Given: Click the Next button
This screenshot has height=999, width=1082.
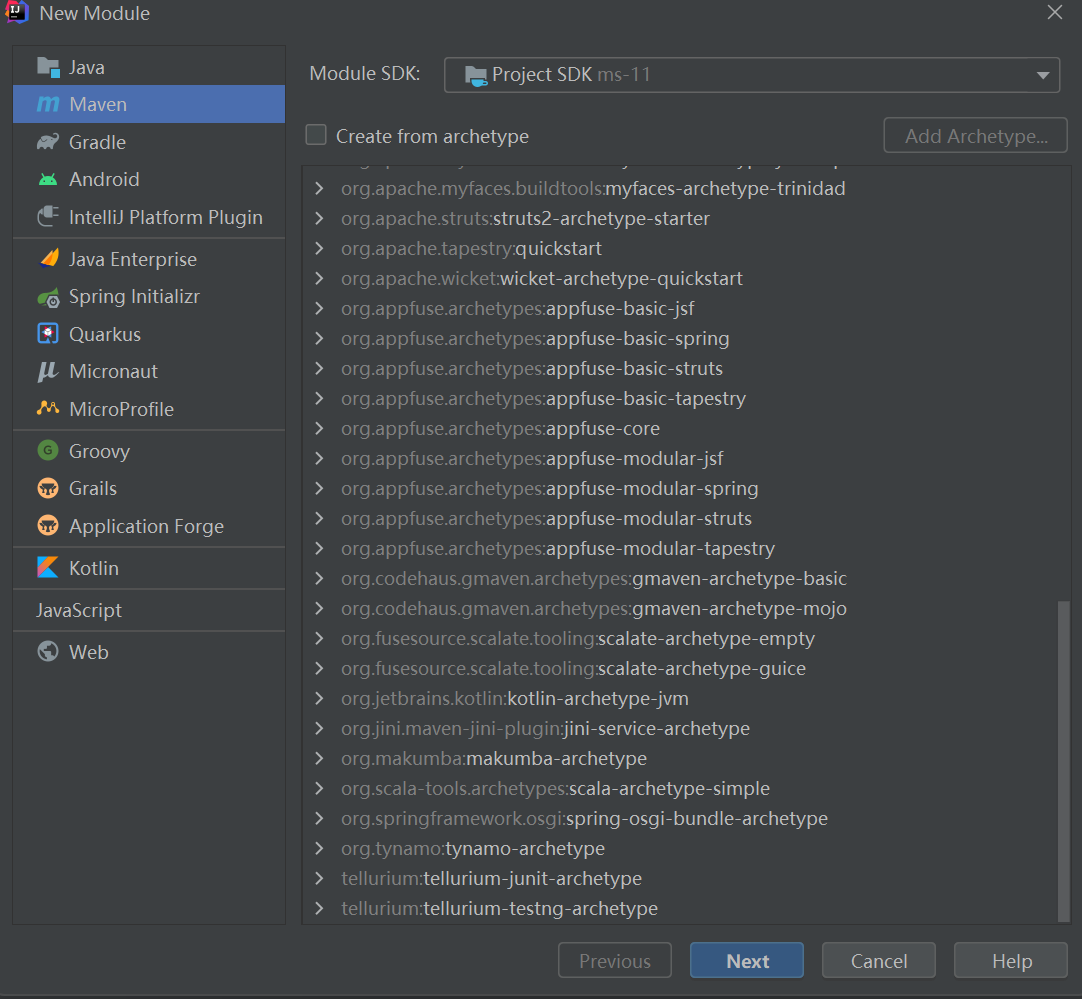Looking at the screenshot, I should [747, 960].
